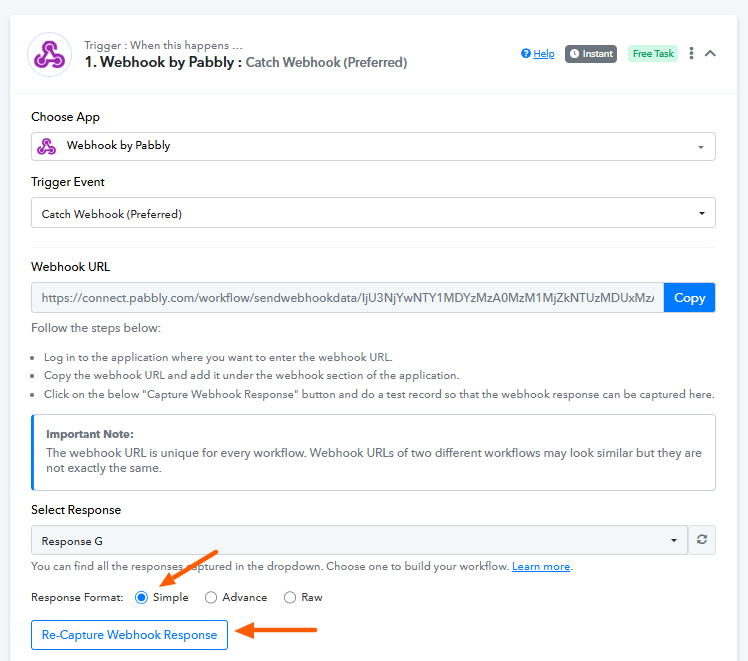Open the three-dot options menu

pos(691,54)
